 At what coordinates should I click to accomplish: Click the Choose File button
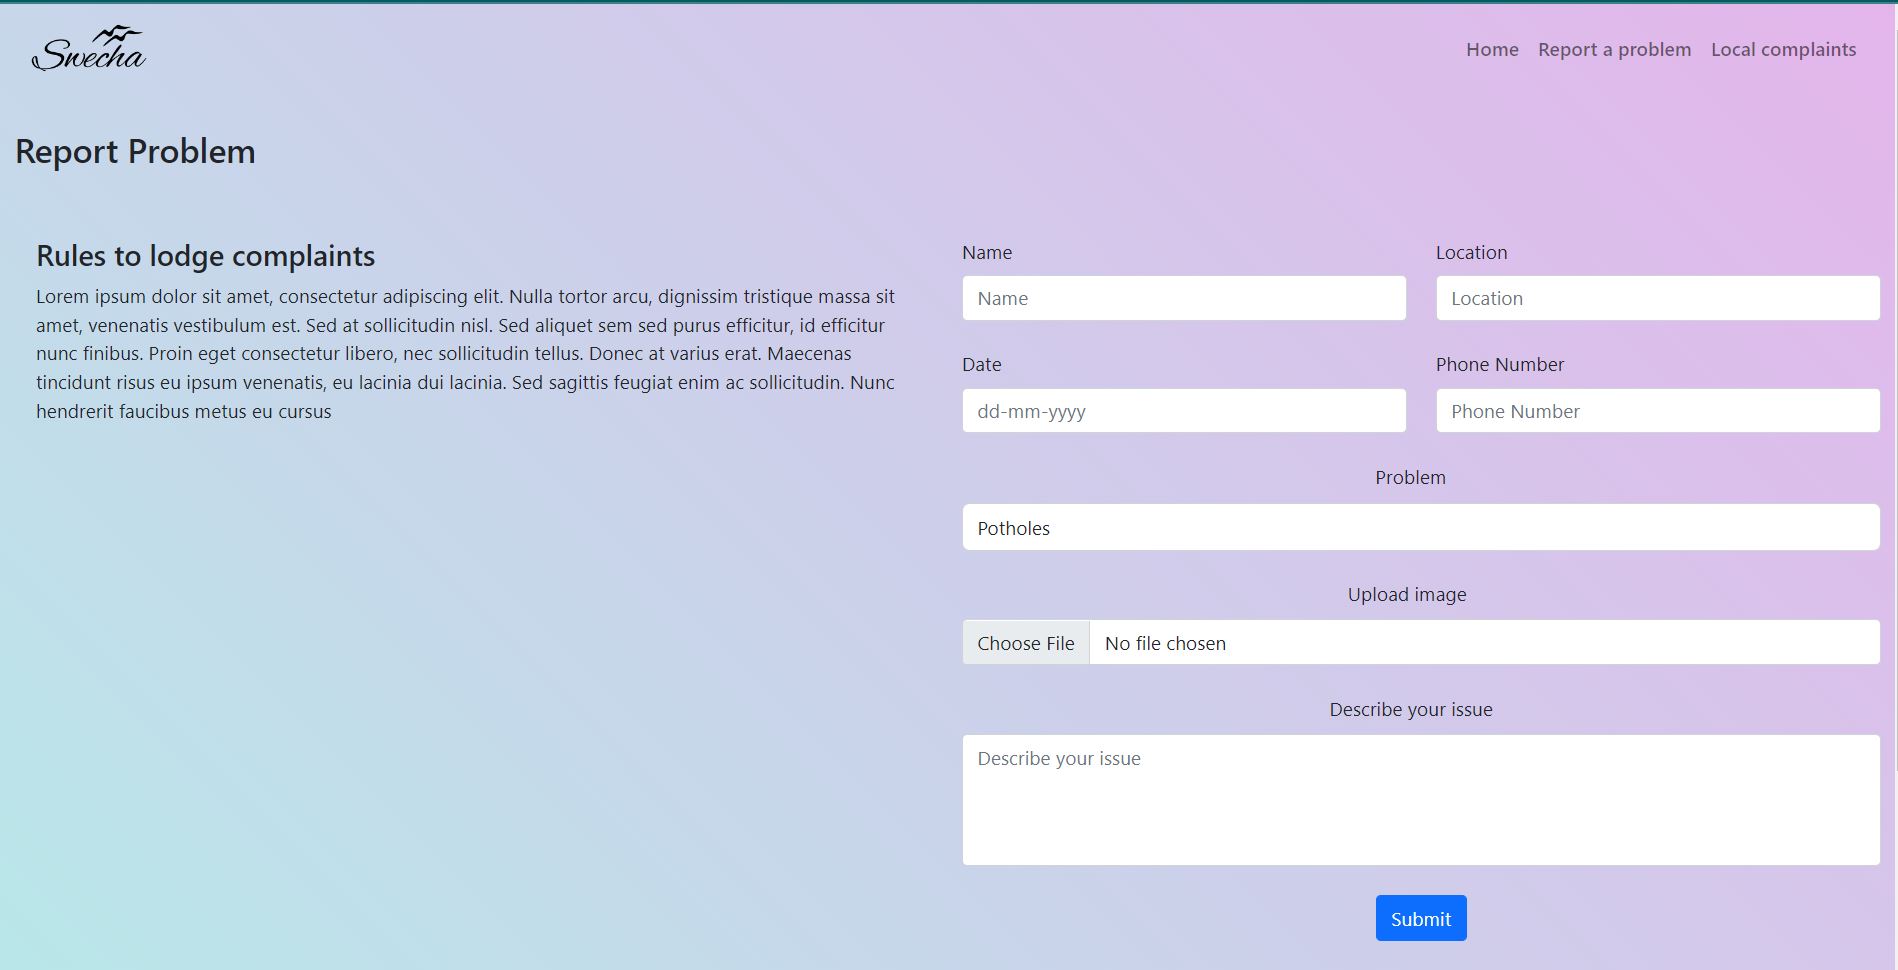[1026, 643]
